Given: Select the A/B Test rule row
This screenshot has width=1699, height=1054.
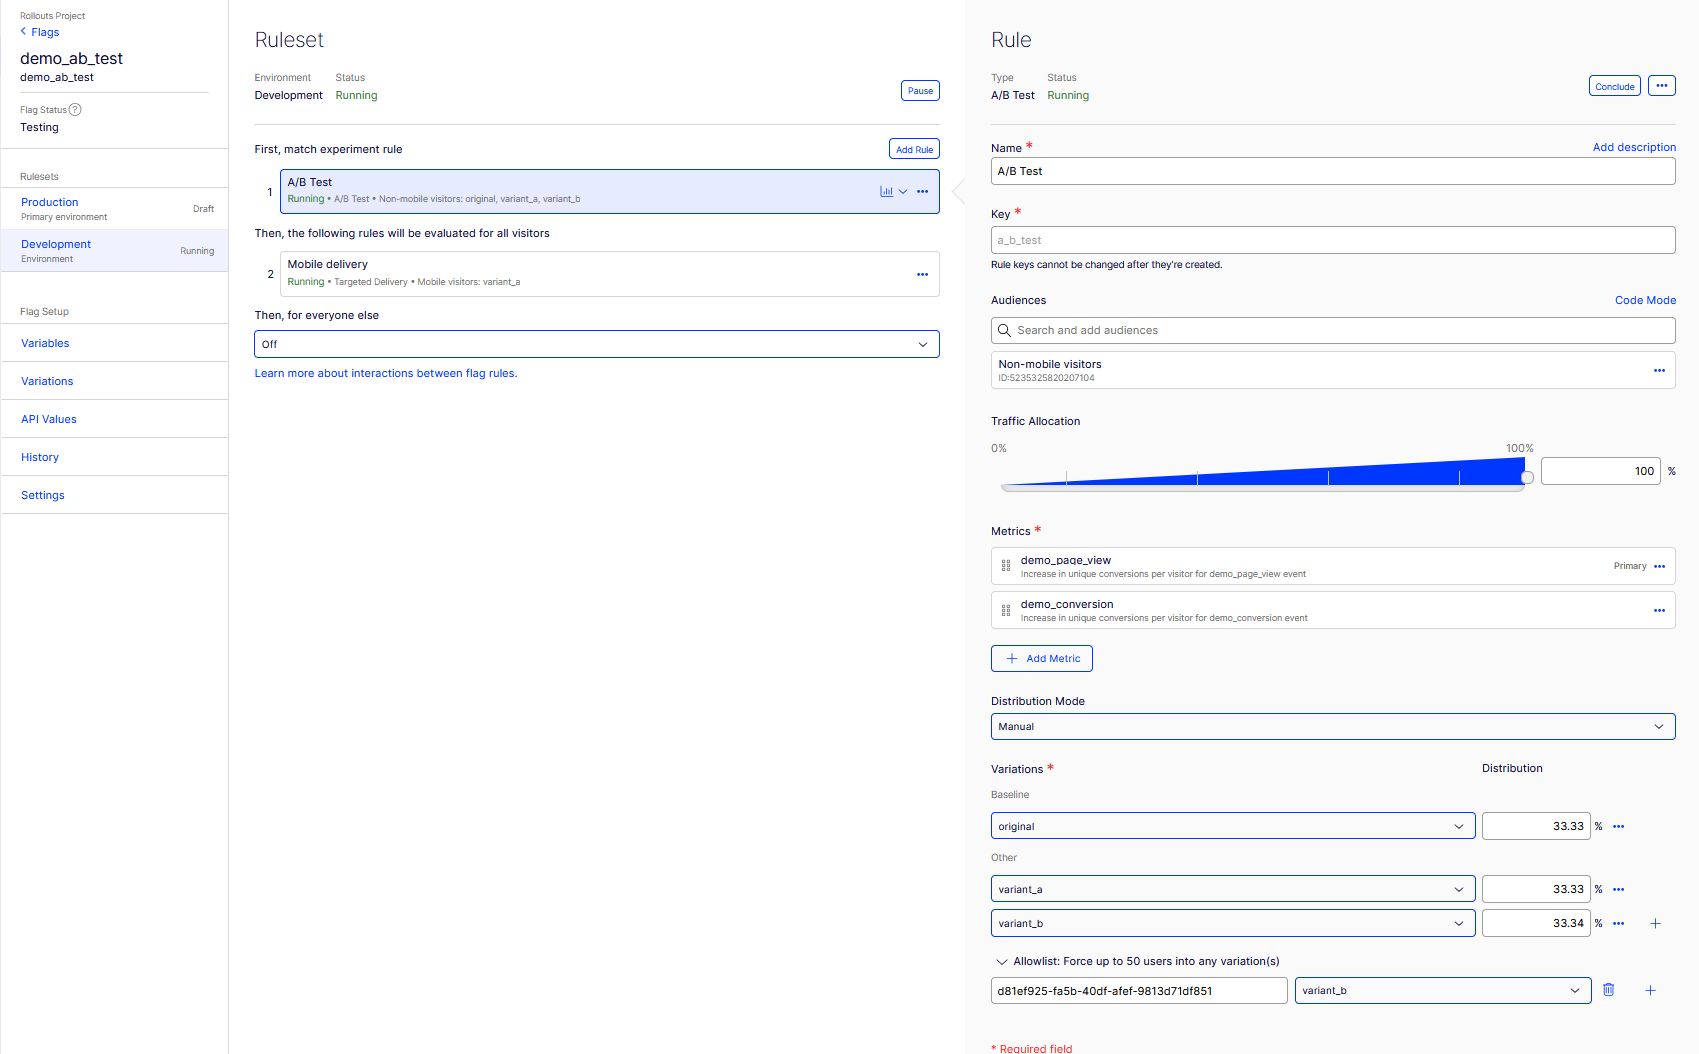Looking at the screenshot, I should coord(609,191).
